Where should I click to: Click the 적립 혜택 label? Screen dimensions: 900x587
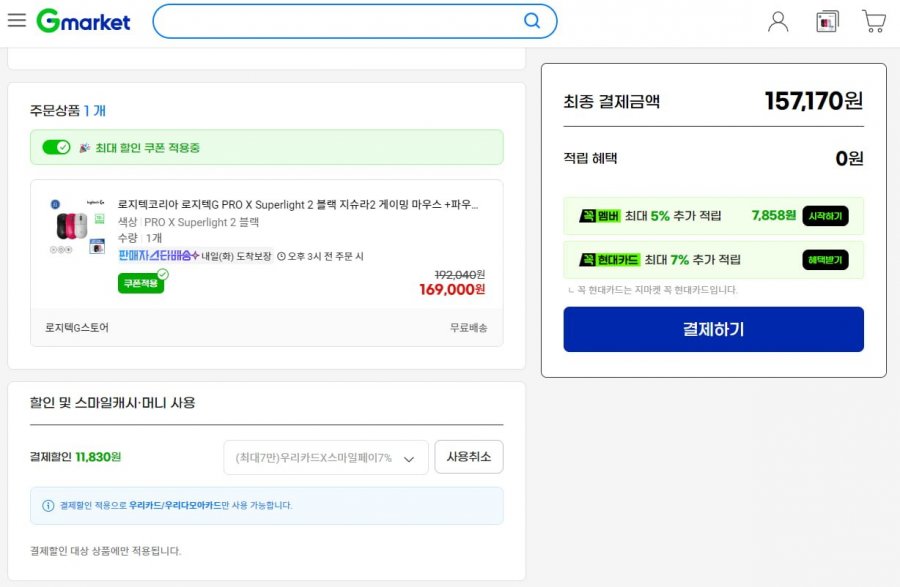pyautogui.click(x=590, y=158)
